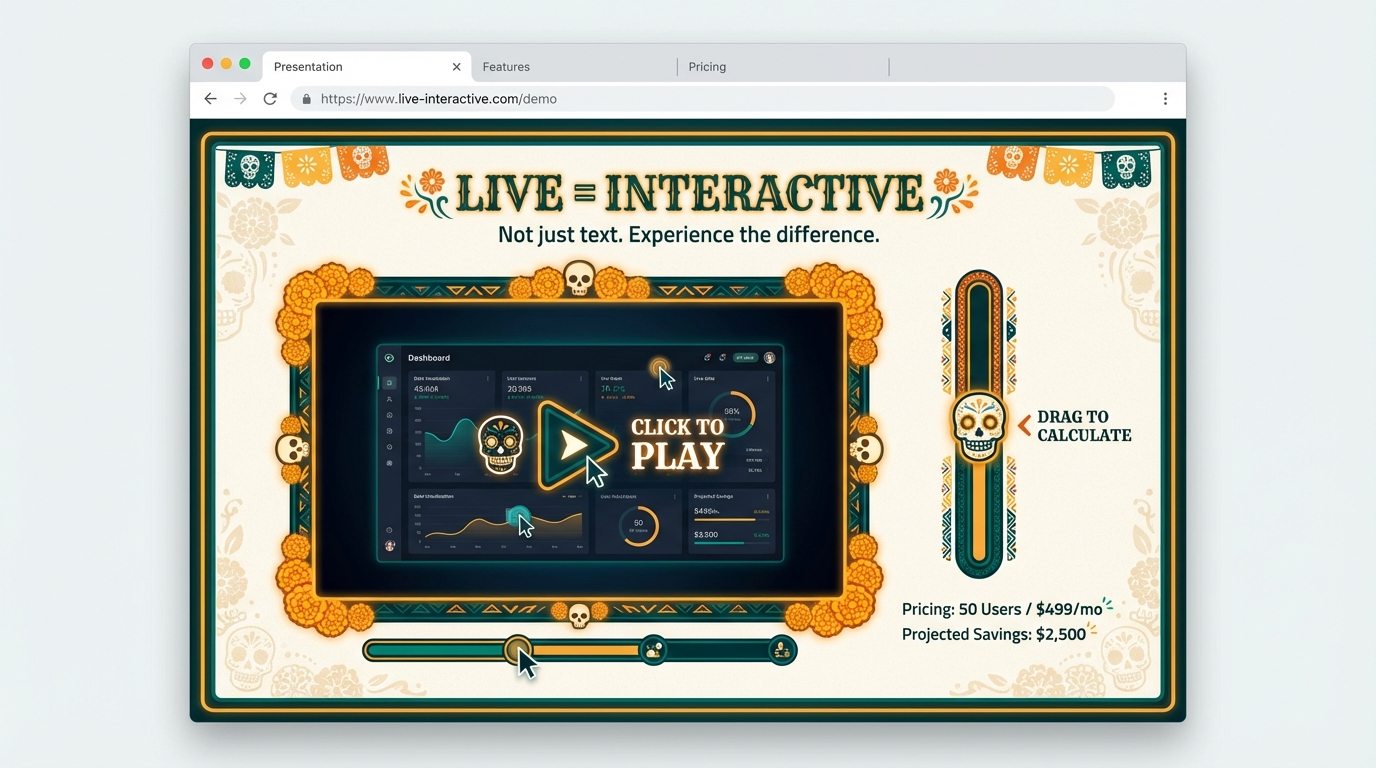Click the middle milestone icon on timeline
The height and width of the screenshot is (768, 1376).
pos(653,651)
